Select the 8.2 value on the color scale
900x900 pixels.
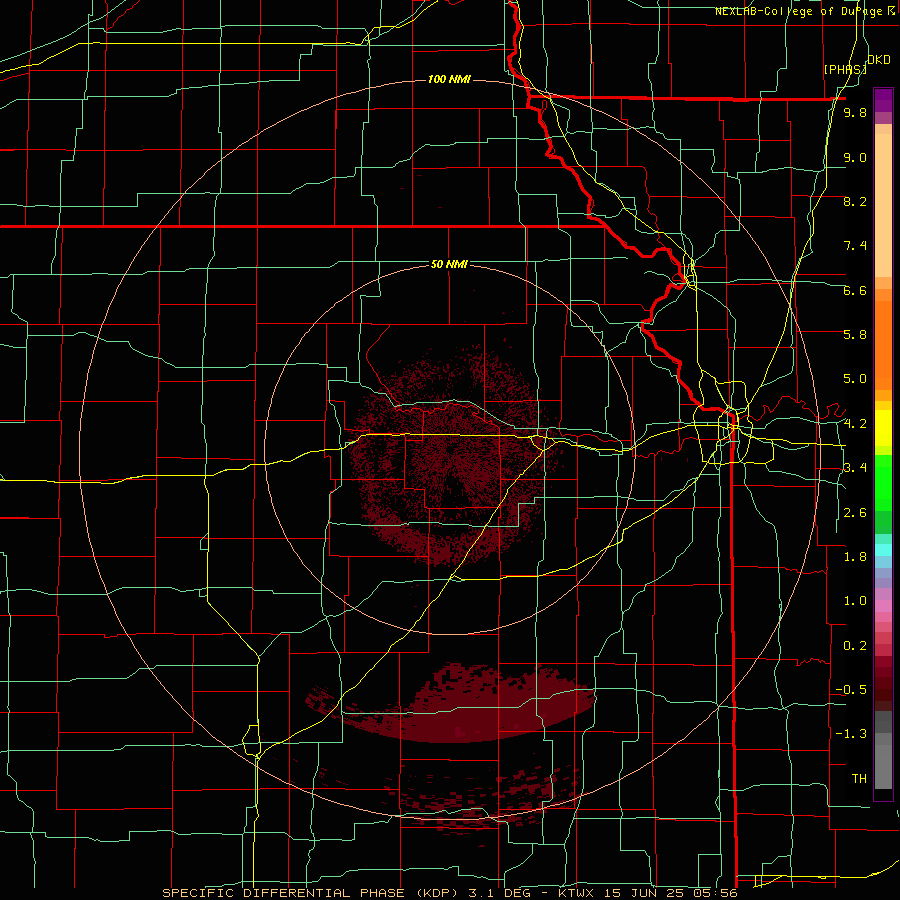[855, 201]
